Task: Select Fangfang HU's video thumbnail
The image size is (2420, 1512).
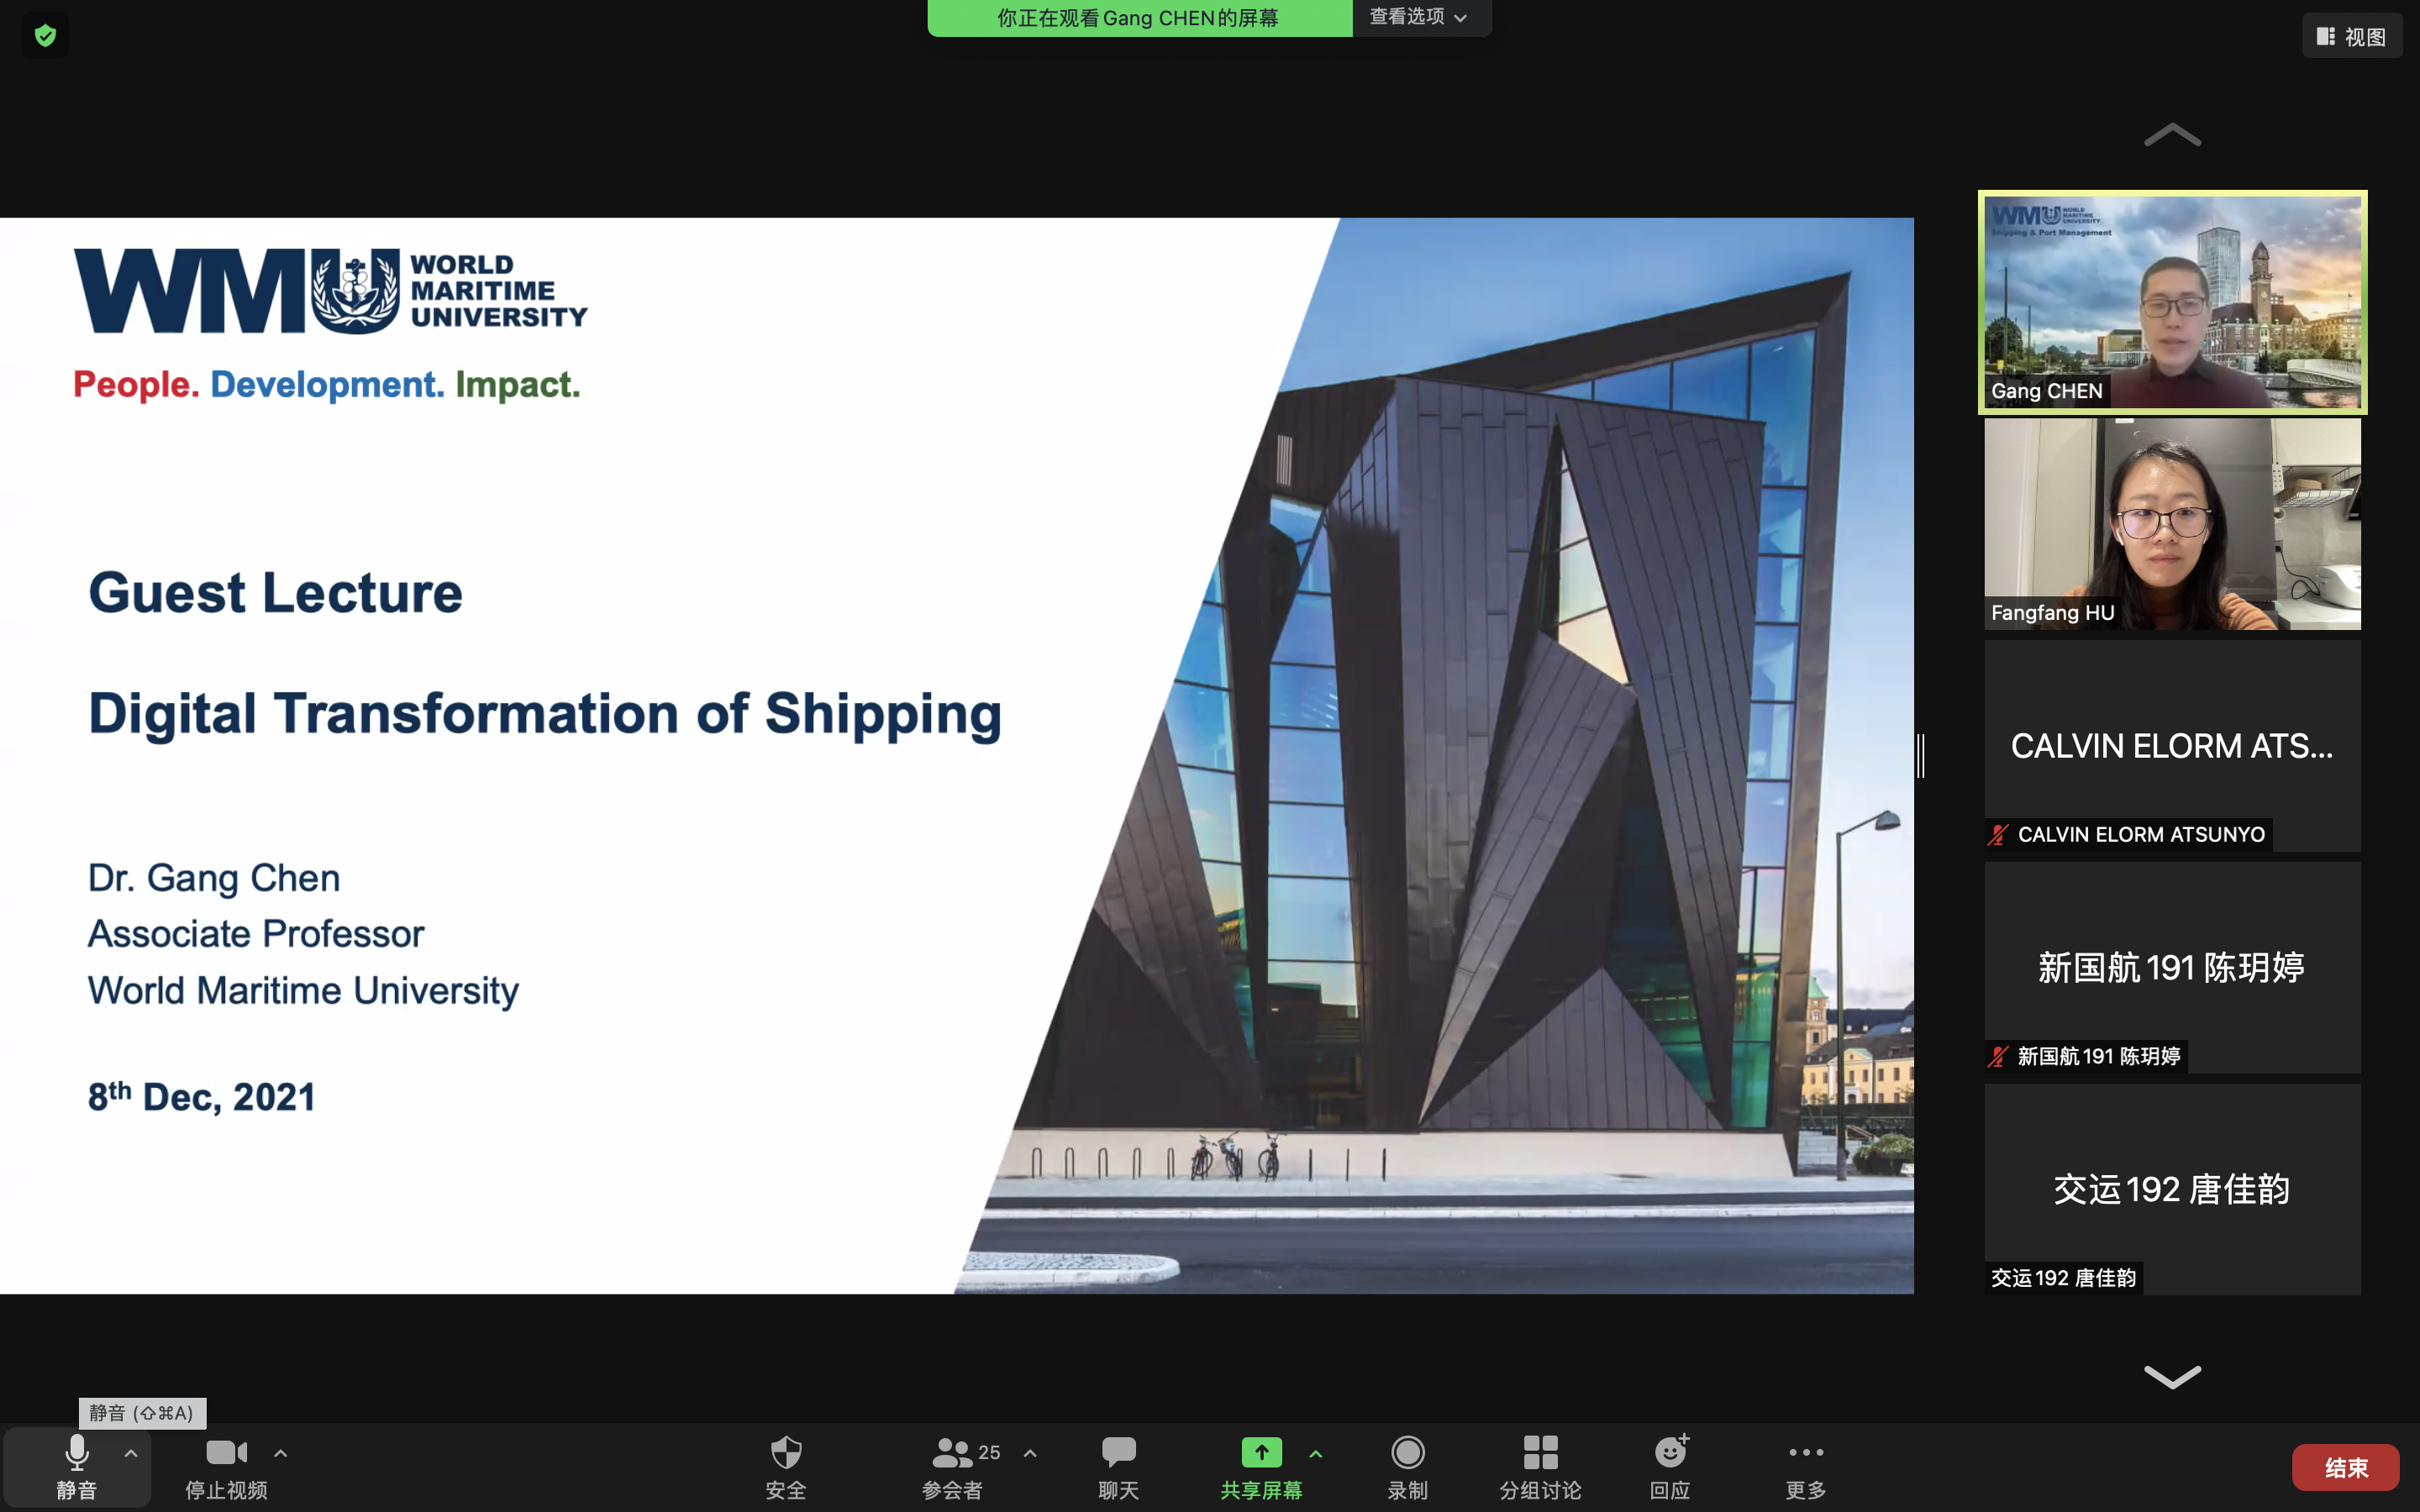Action: point(2172,524)
